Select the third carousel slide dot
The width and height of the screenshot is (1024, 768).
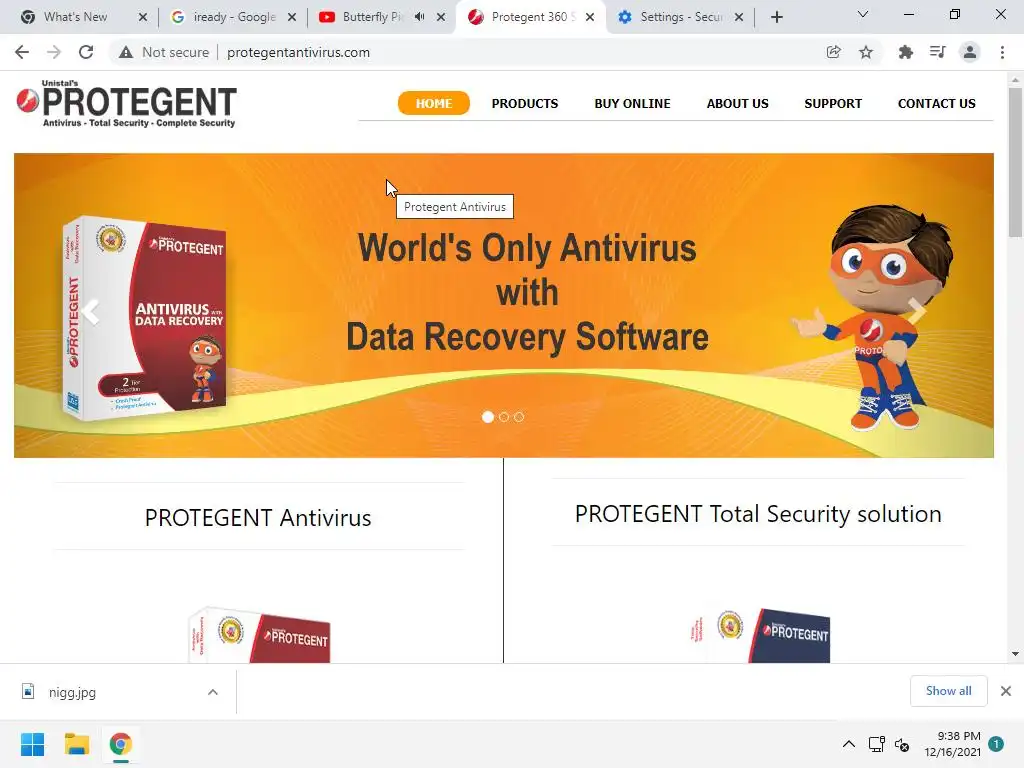519,417
